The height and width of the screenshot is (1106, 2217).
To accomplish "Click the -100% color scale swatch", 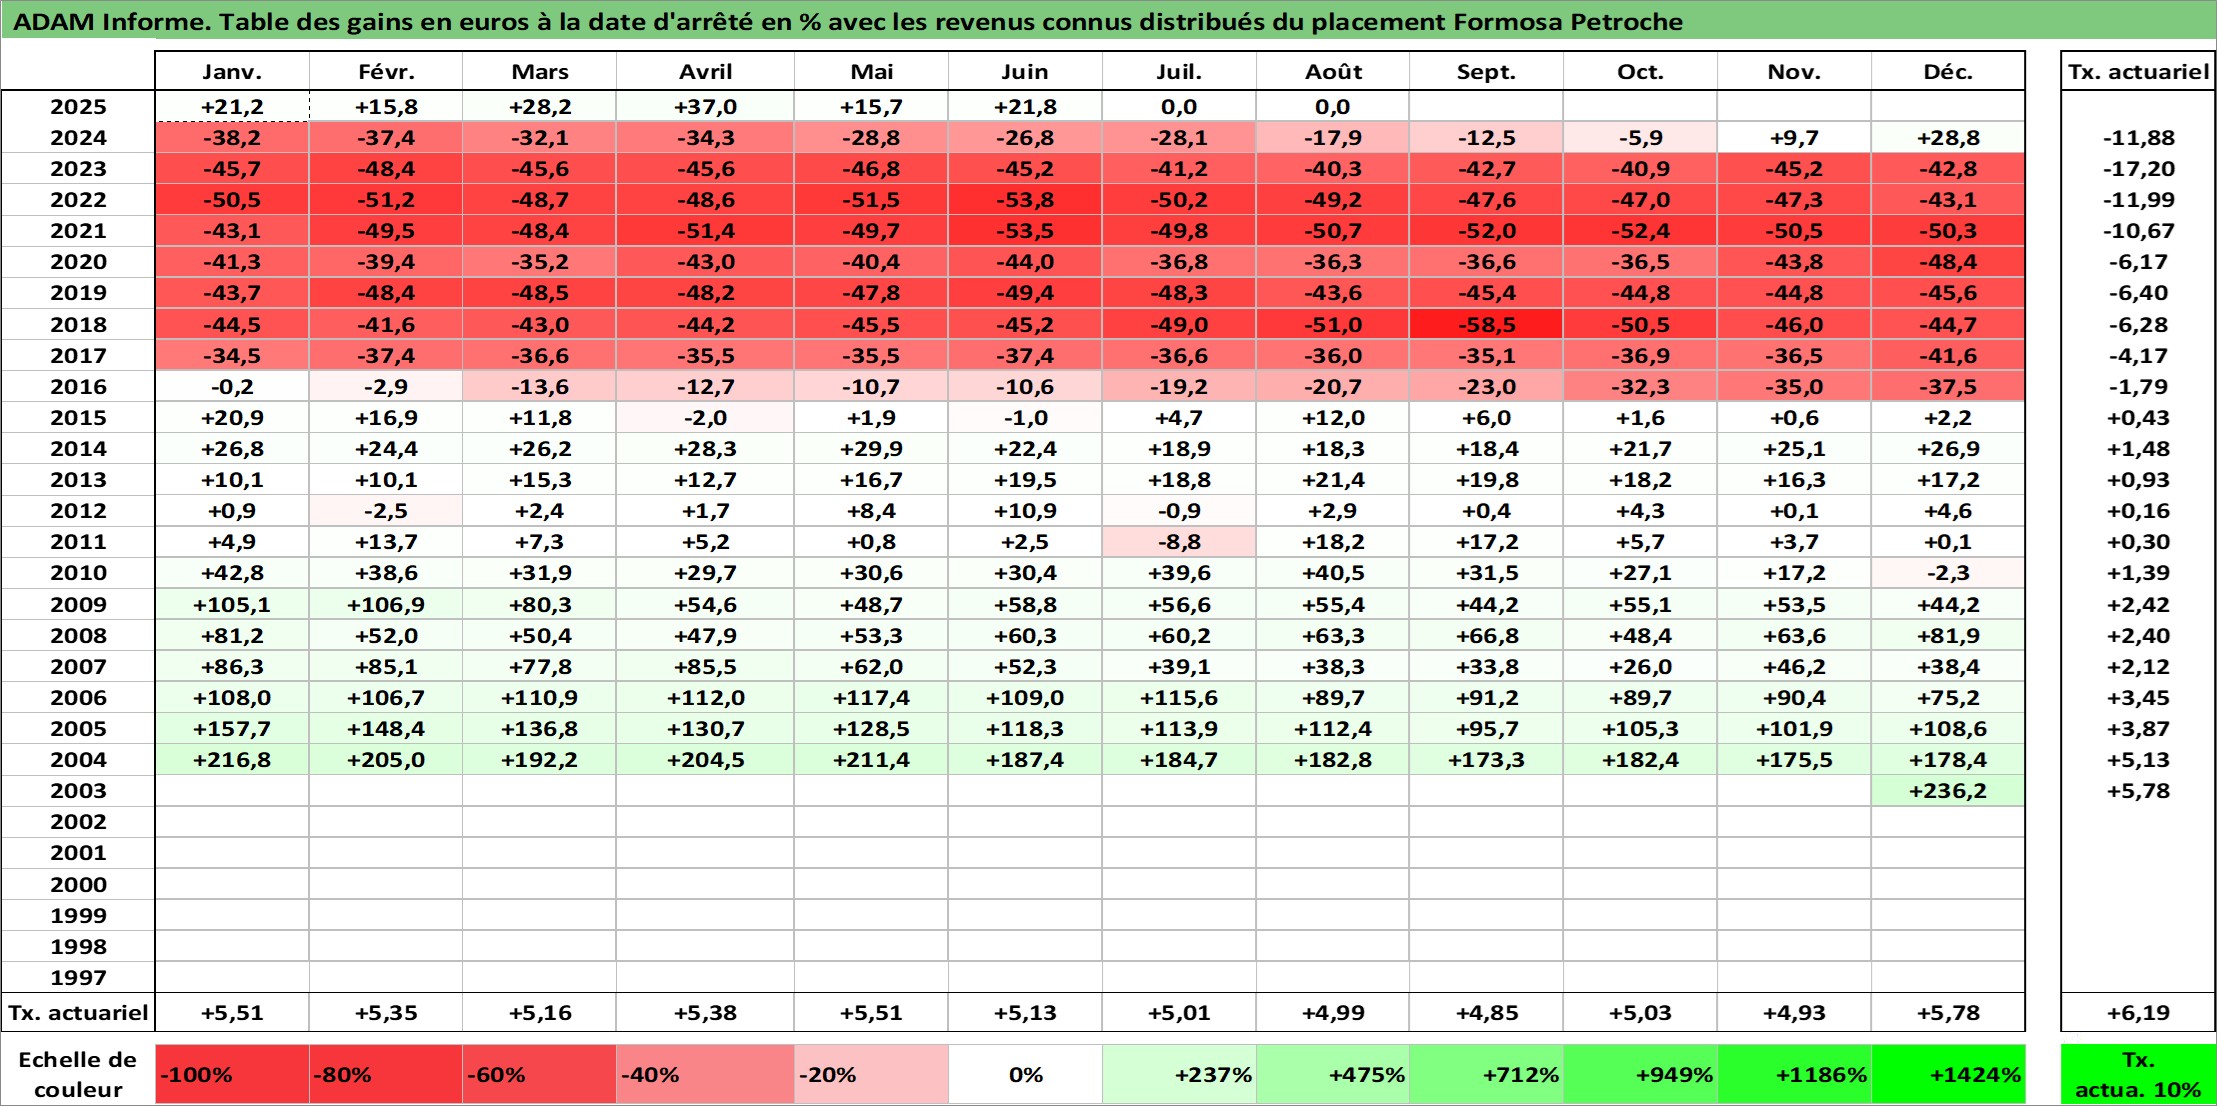I will (232, 1075).
